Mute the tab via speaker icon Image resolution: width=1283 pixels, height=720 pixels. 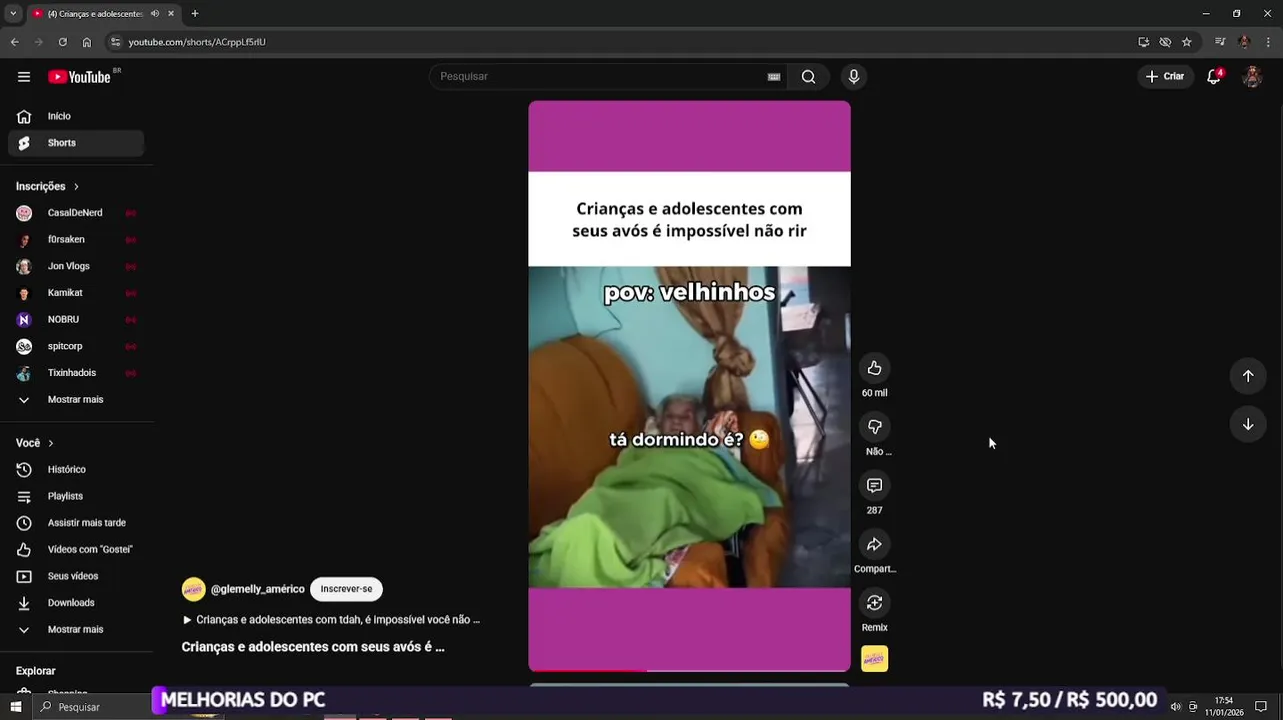tap(154, 14)
